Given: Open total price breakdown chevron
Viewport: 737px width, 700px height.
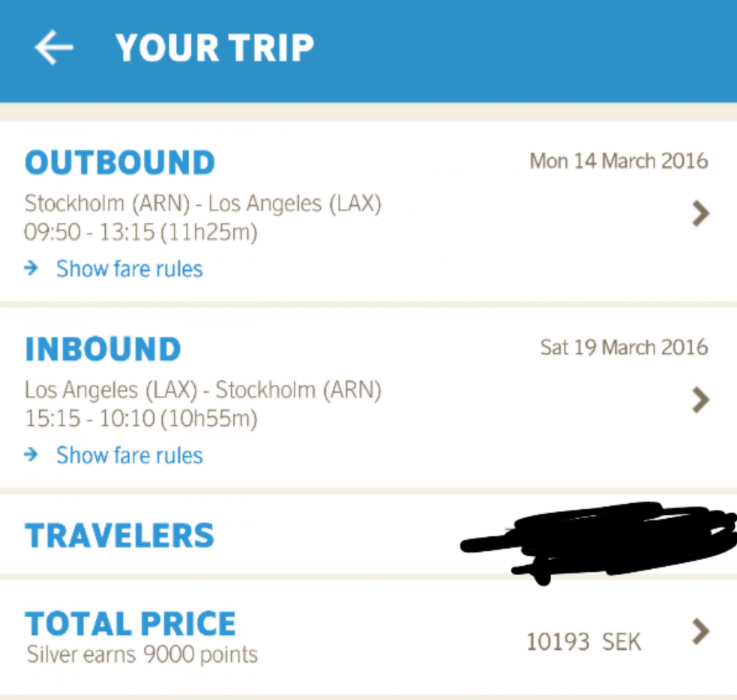Looking at the screenshot, I should (701, 631).
